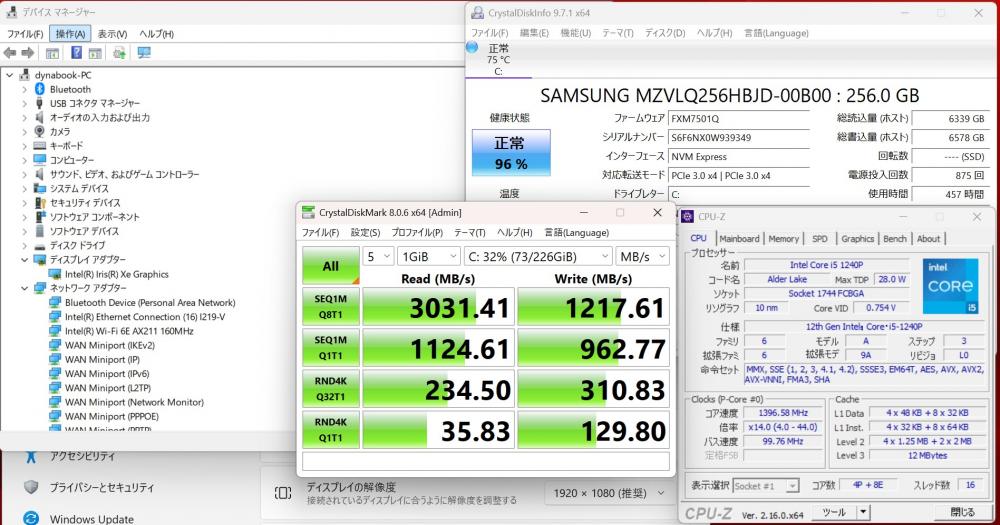Click the green All benchmark button

[331, 265]
